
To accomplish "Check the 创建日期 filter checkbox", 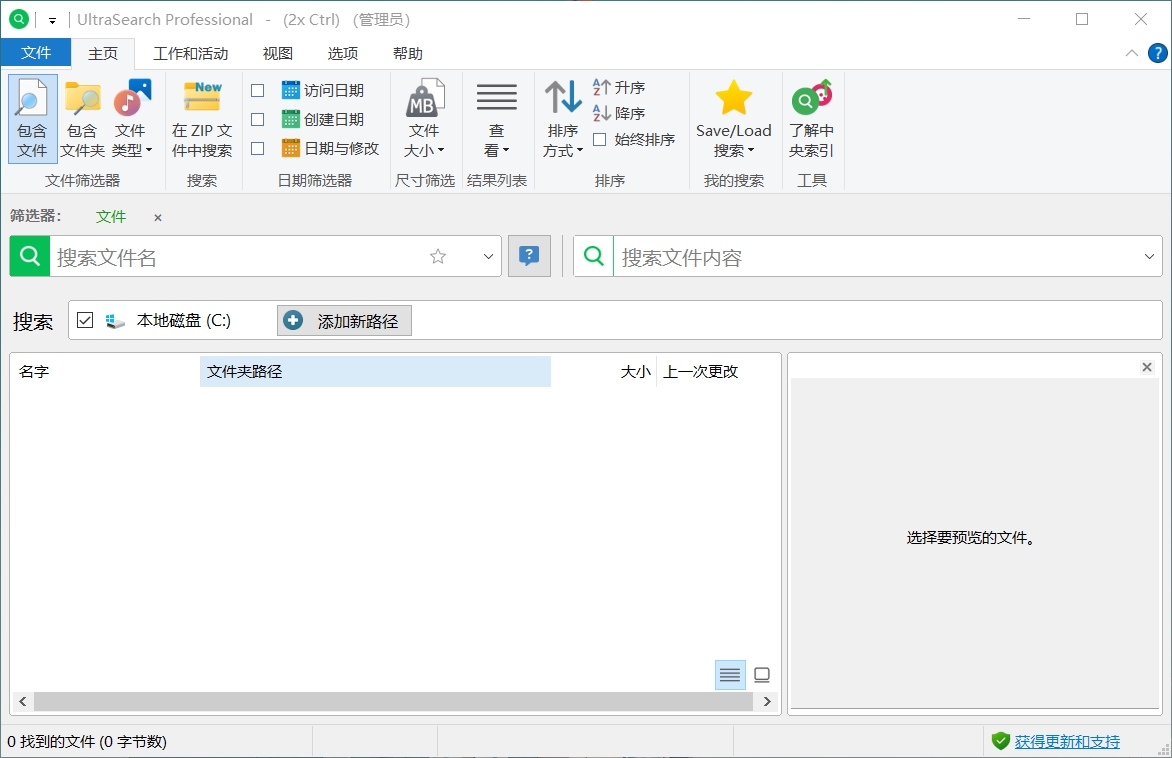I will point(257,118).
